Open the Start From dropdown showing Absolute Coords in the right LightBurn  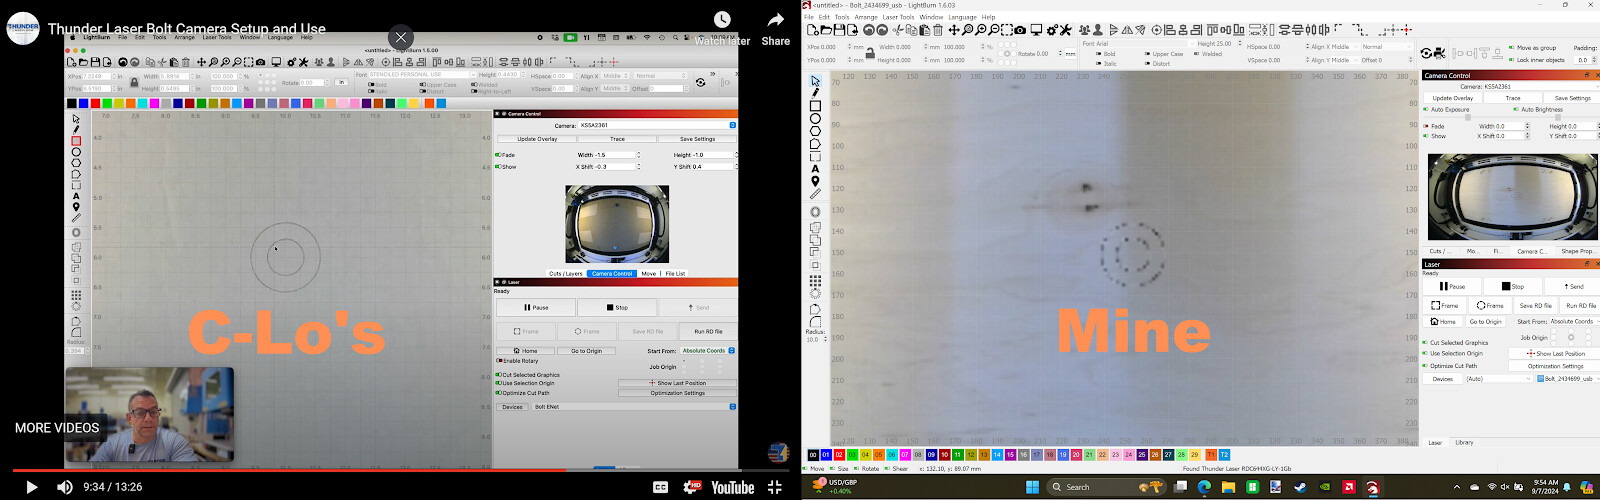tap(1574, 321)
